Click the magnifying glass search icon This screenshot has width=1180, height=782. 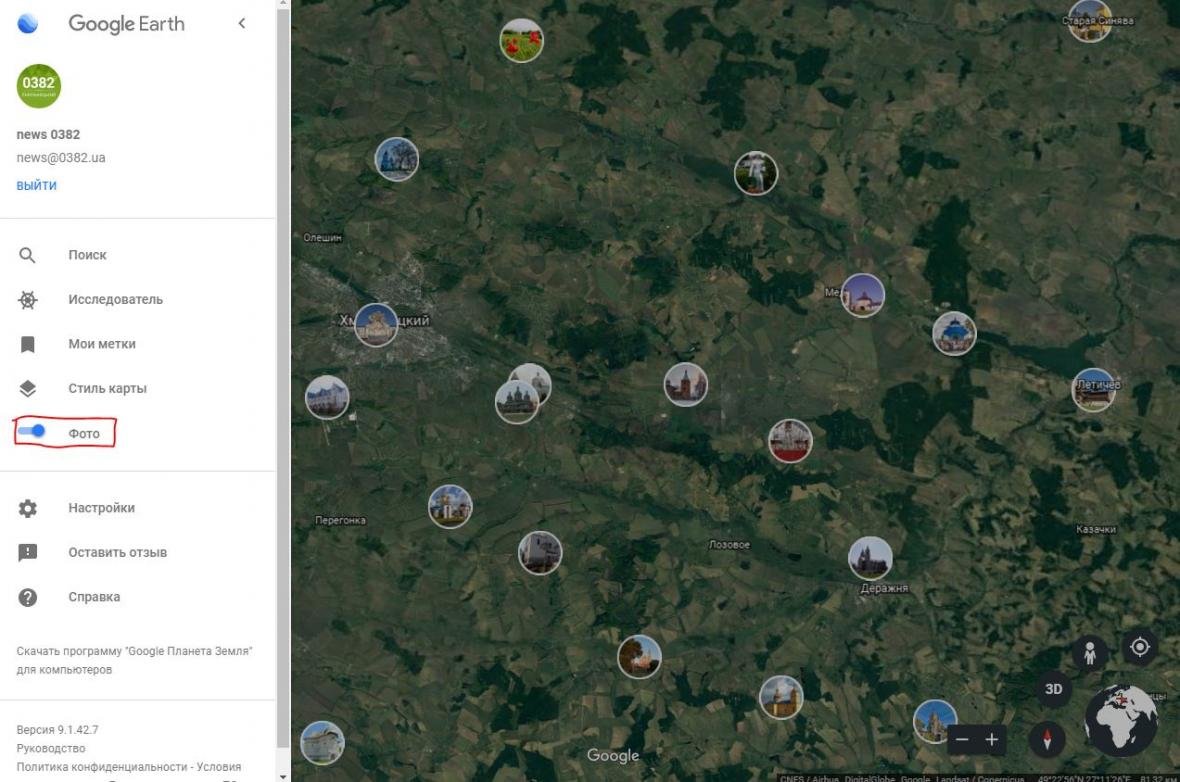pyautogui.click(x=27, y=255)
